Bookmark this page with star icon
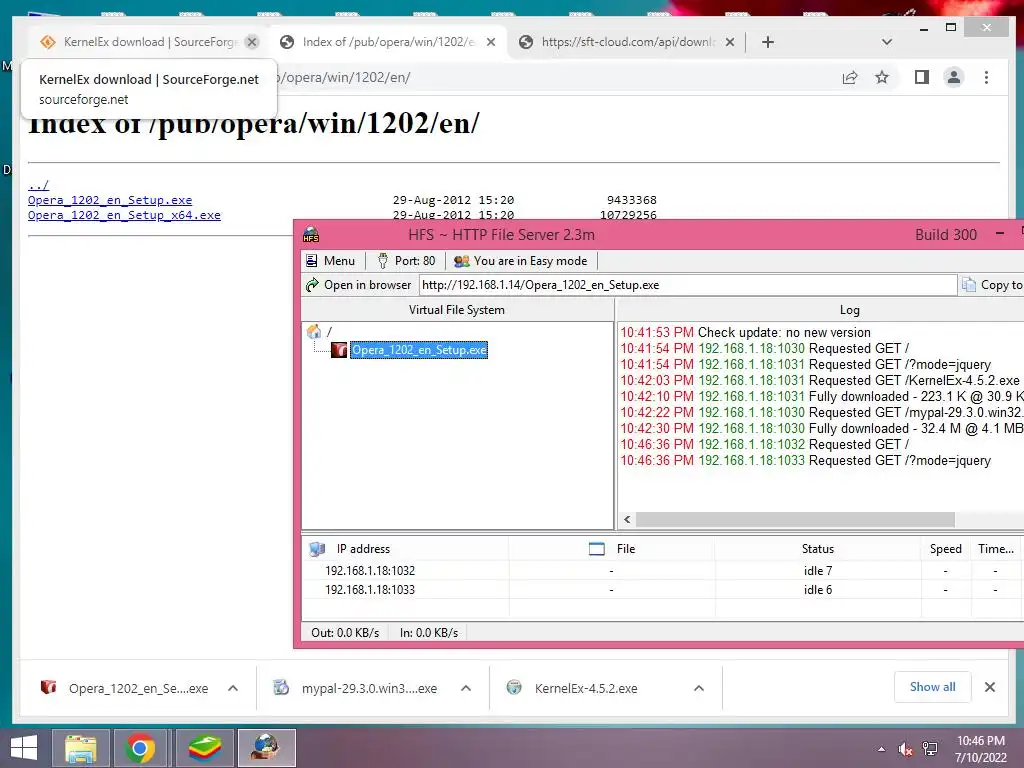The width and height of the screenshot is (1024, 768). (x=882, y=78)
